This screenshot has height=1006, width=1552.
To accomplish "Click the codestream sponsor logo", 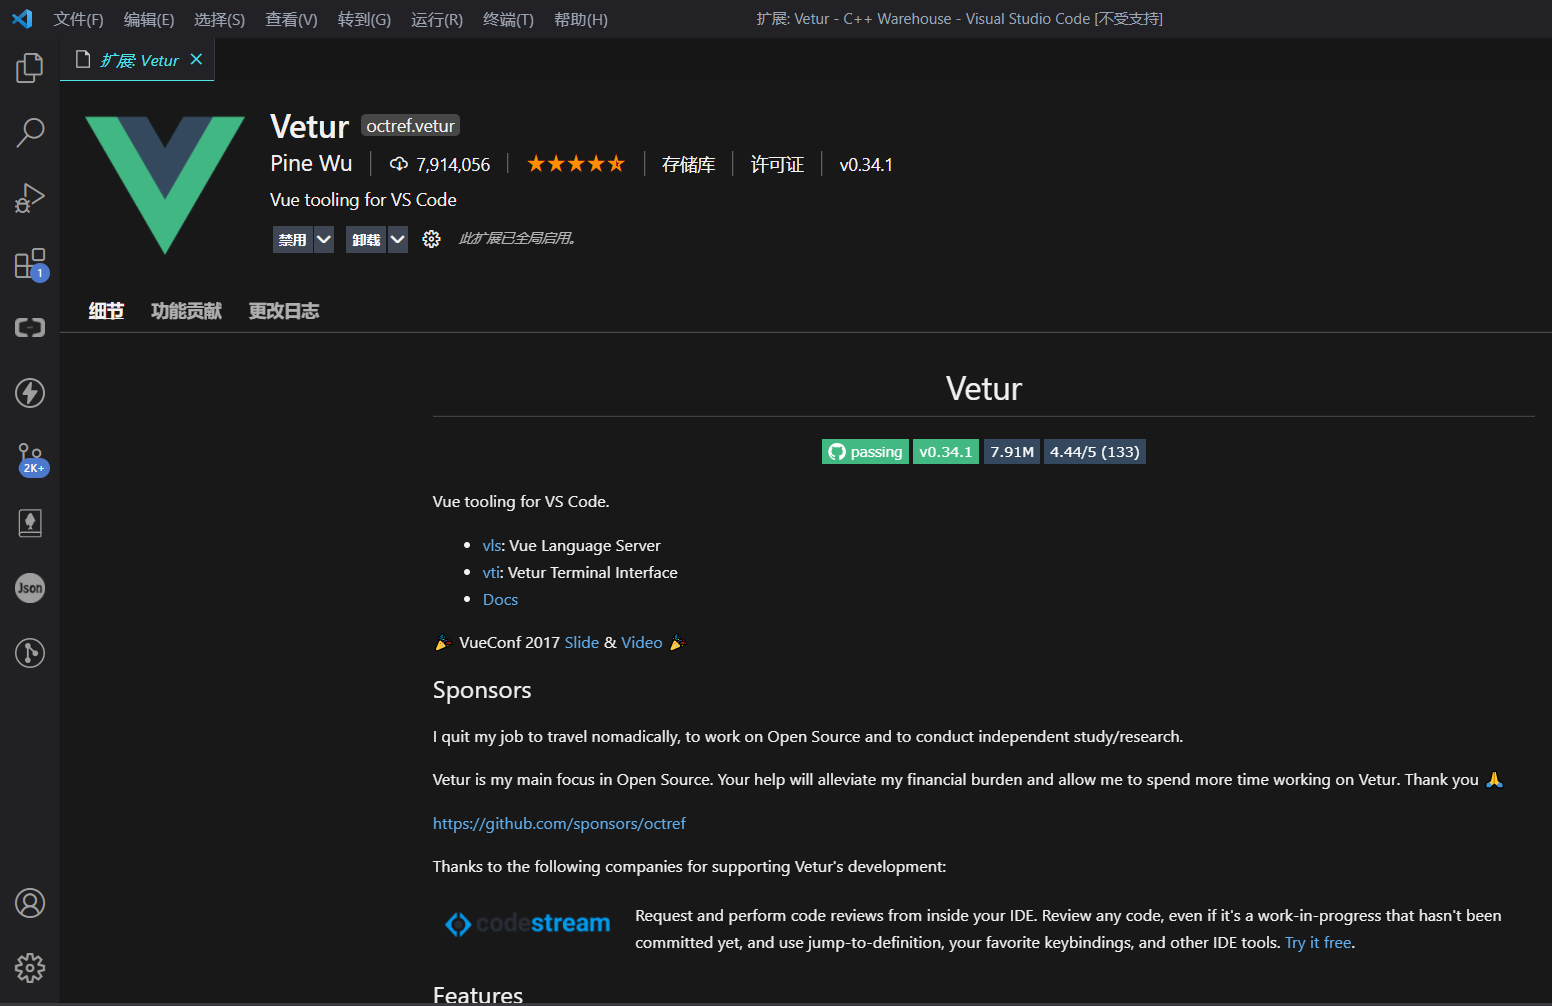I will 527,924.
